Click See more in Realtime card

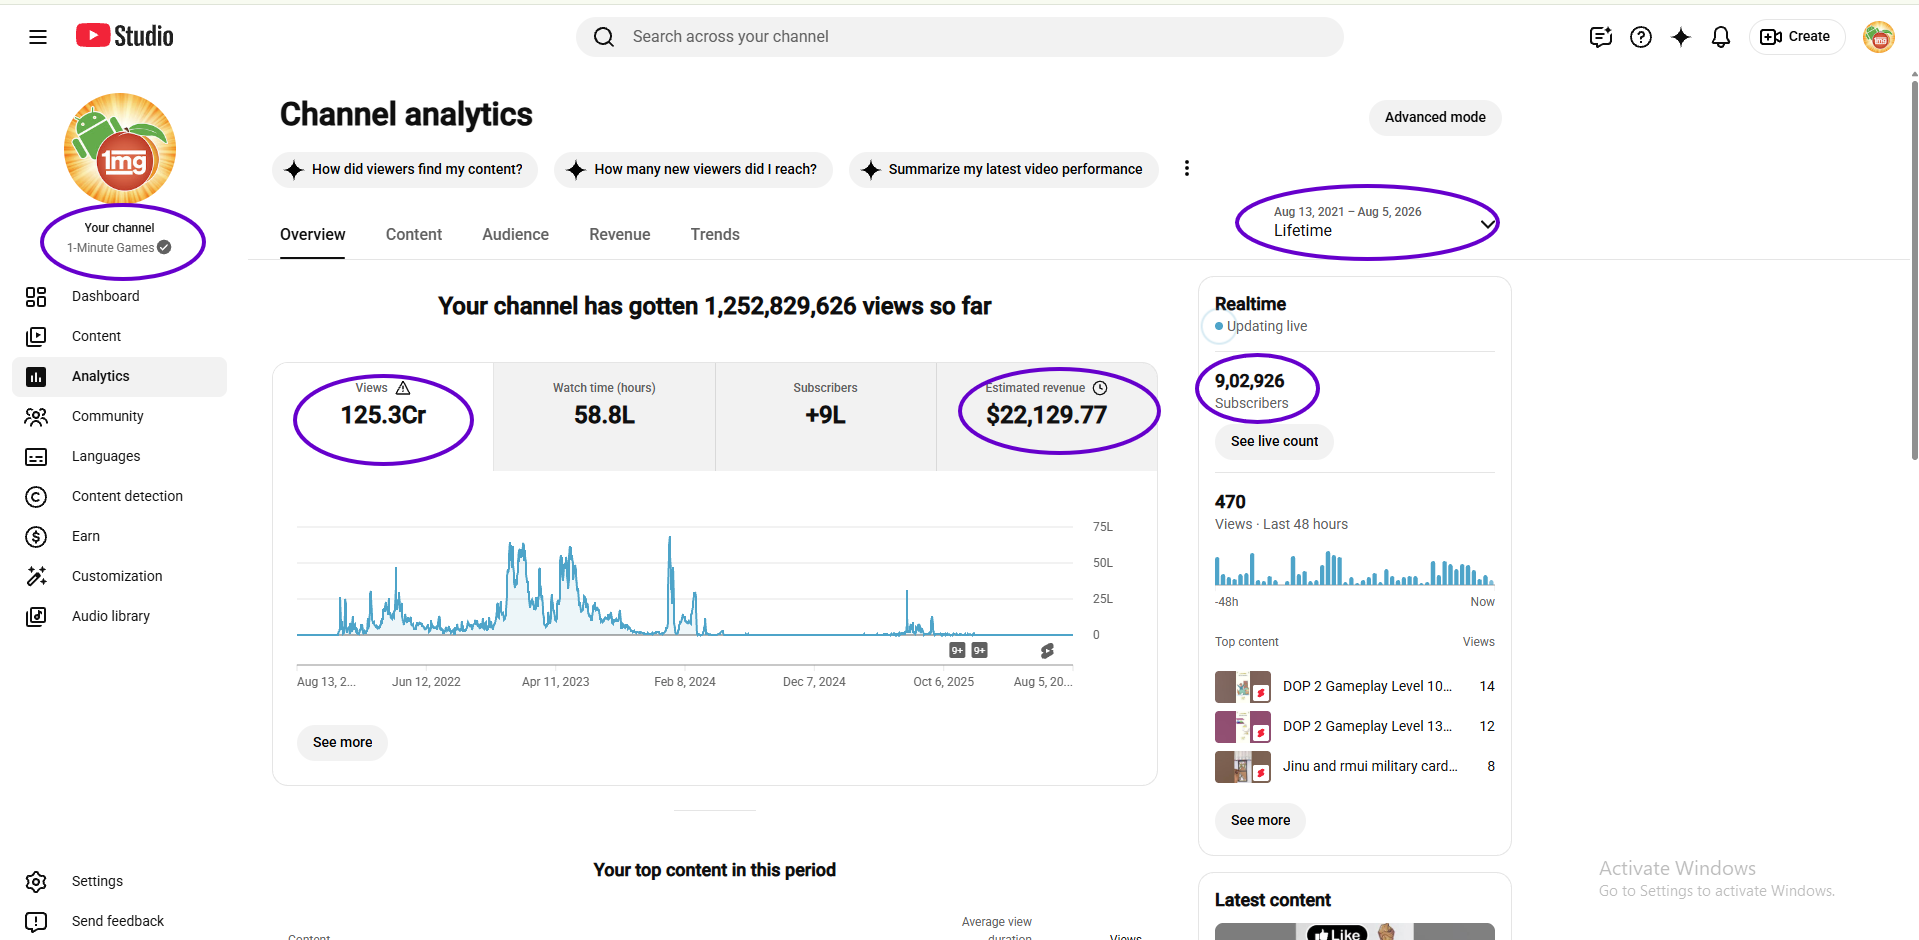point(1260,820)
